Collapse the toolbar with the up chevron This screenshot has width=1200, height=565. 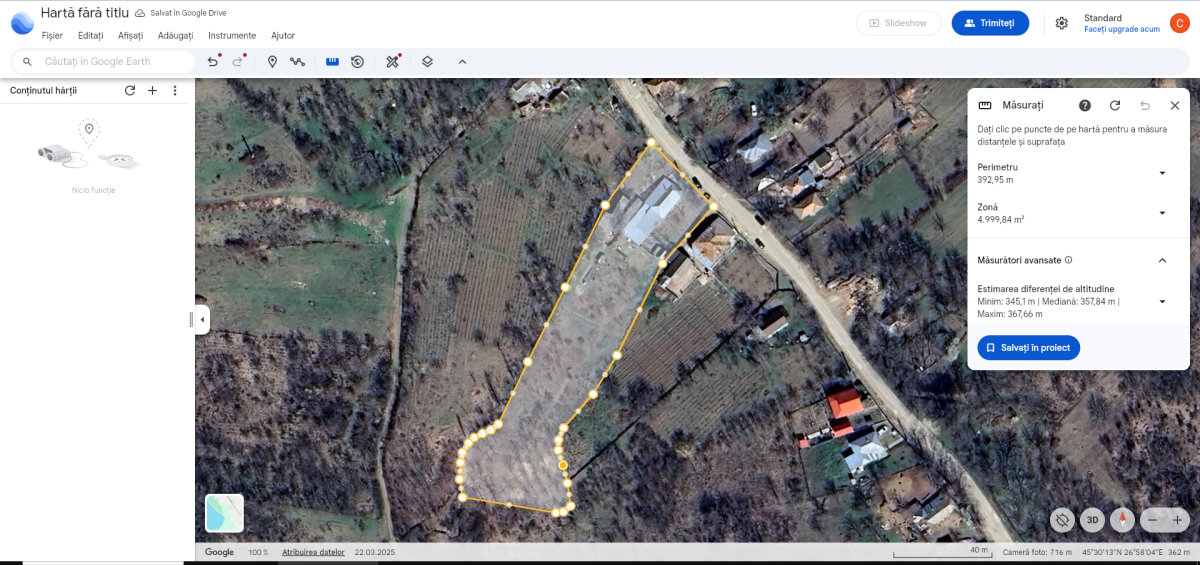[462, 61]
